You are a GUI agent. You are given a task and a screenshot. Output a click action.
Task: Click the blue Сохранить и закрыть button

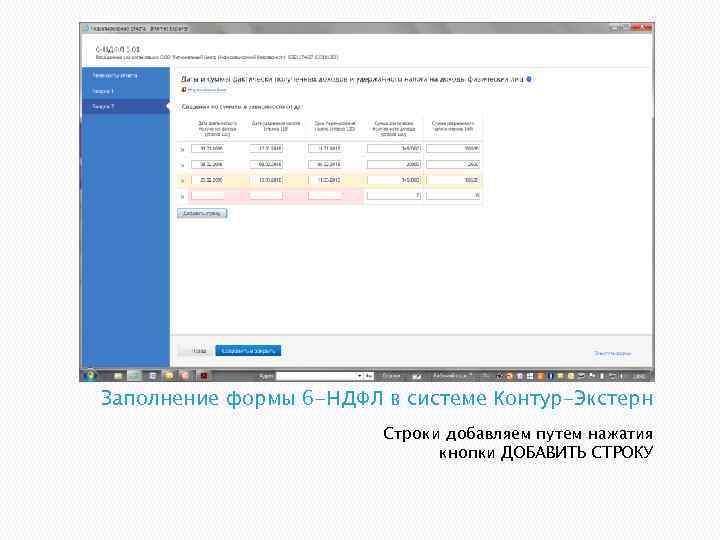tap(248, 351)
